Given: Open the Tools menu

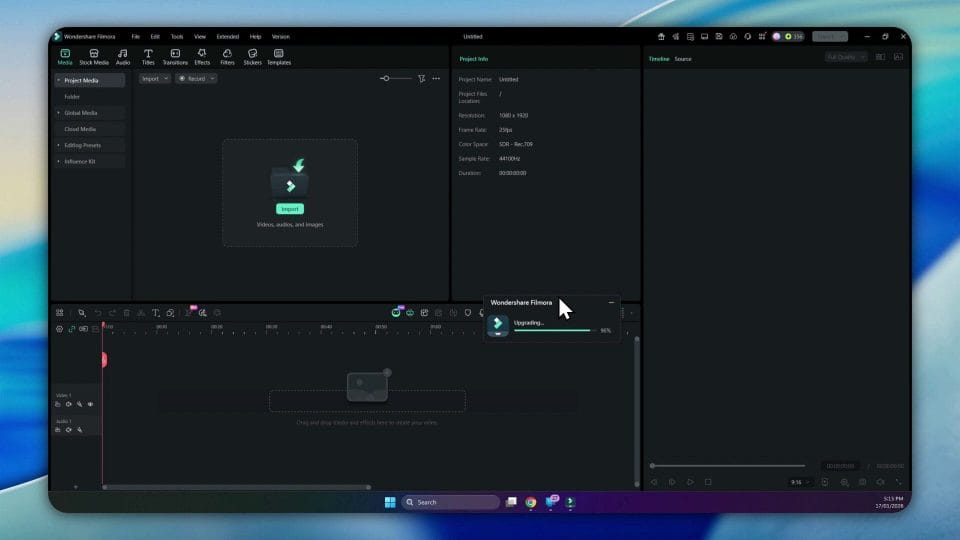Looking at the screenshot, I should (x=177, y=37).
